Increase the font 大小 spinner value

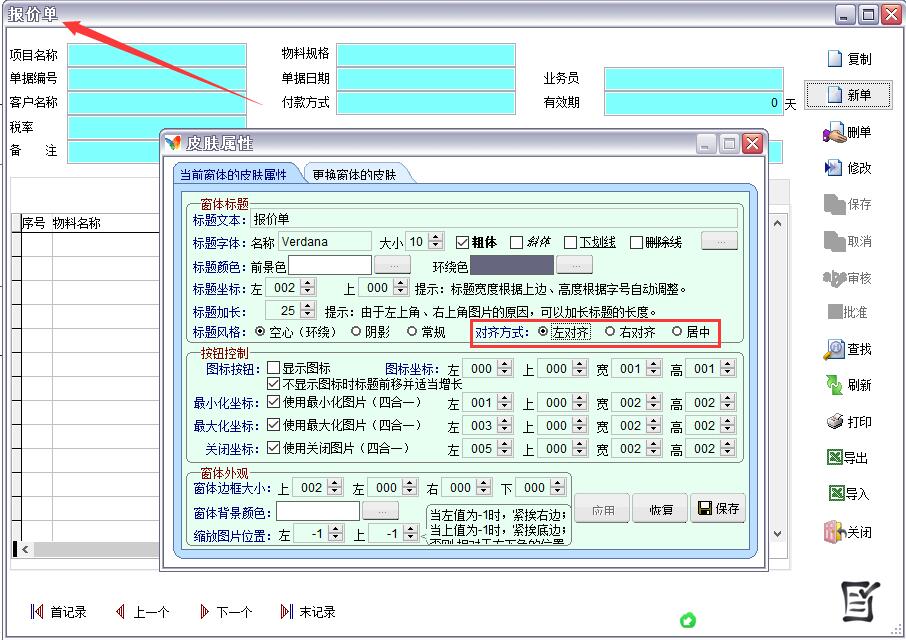[437, 237]
